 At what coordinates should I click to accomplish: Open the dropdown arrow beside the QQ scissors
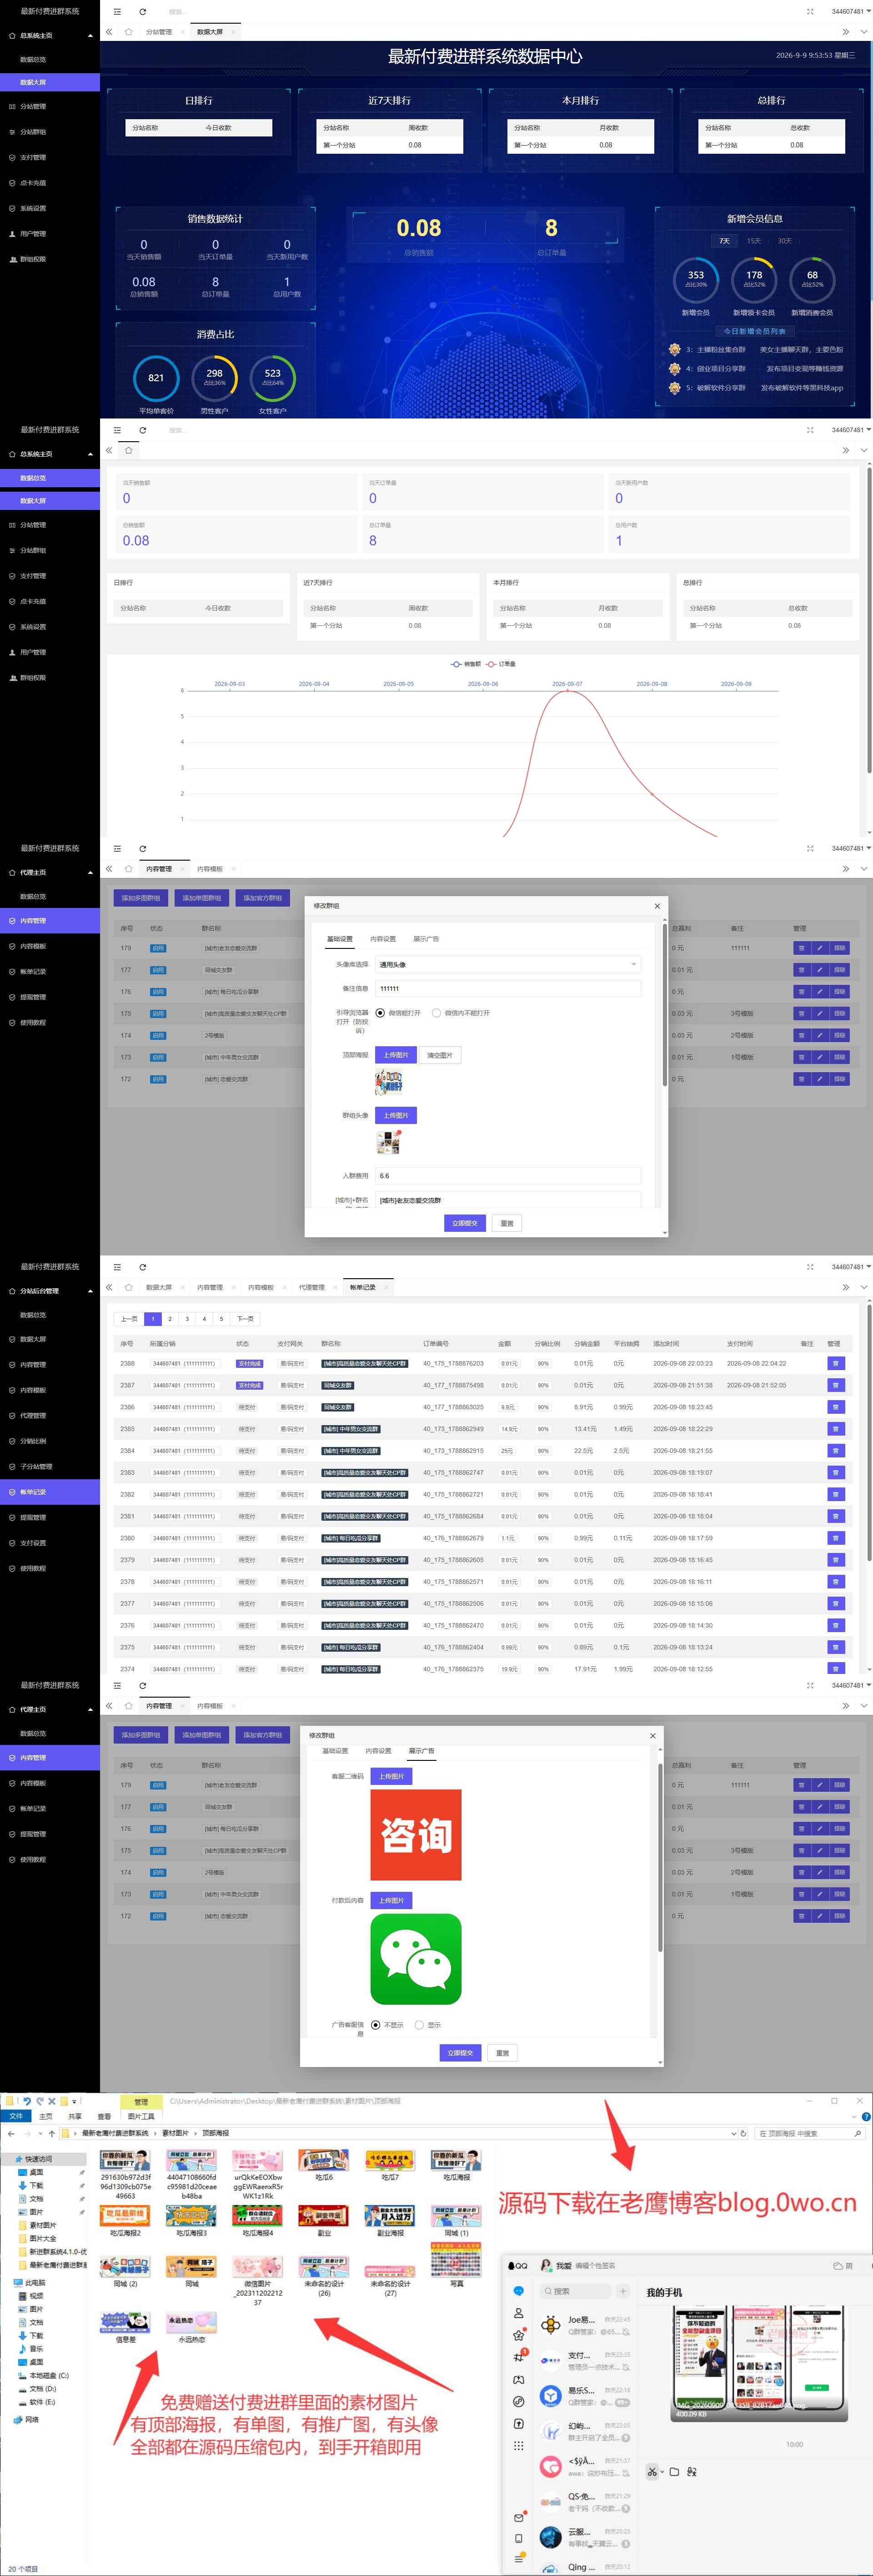click(x=661, y=2472)
